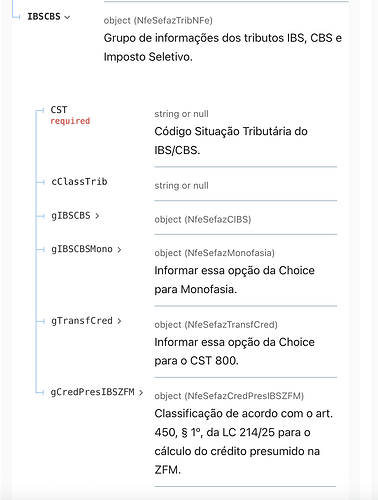378x500 pixels.
Task: Click the object (NfeSefazCIBS) type label
Action: 203,220
